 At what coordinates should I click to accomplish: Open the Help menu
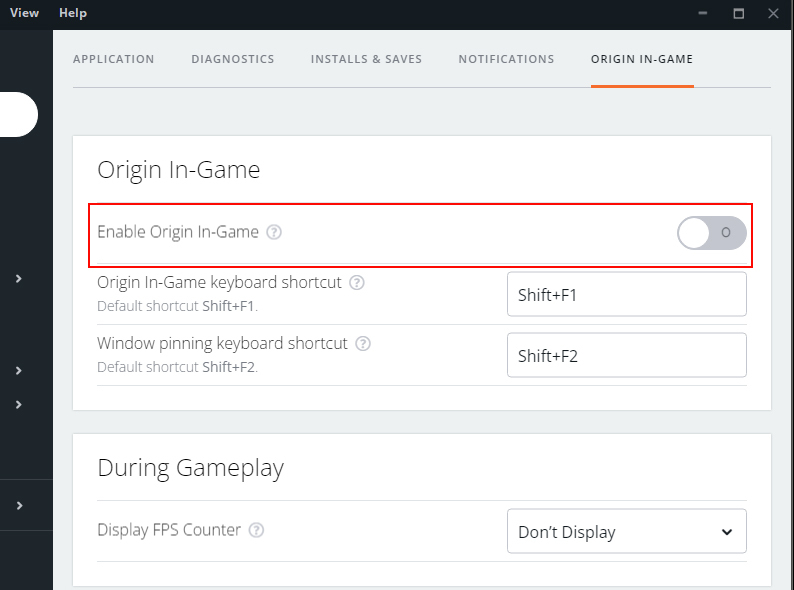coord(73,13)
